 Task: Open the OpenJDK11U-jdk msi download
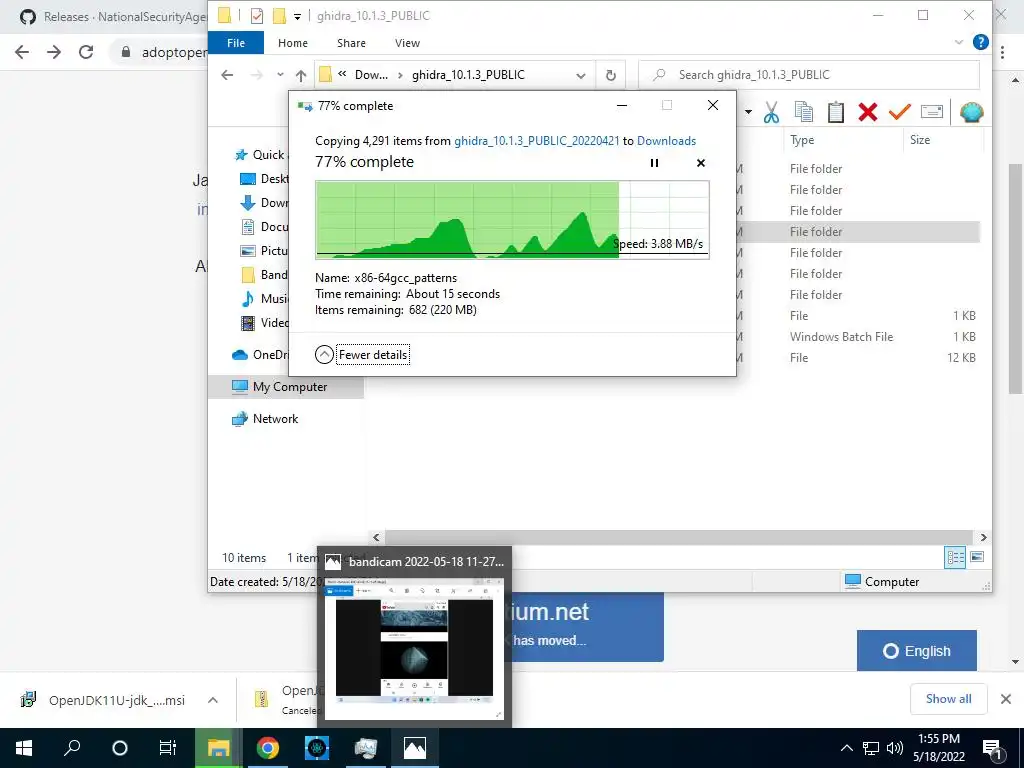(103, 700)
